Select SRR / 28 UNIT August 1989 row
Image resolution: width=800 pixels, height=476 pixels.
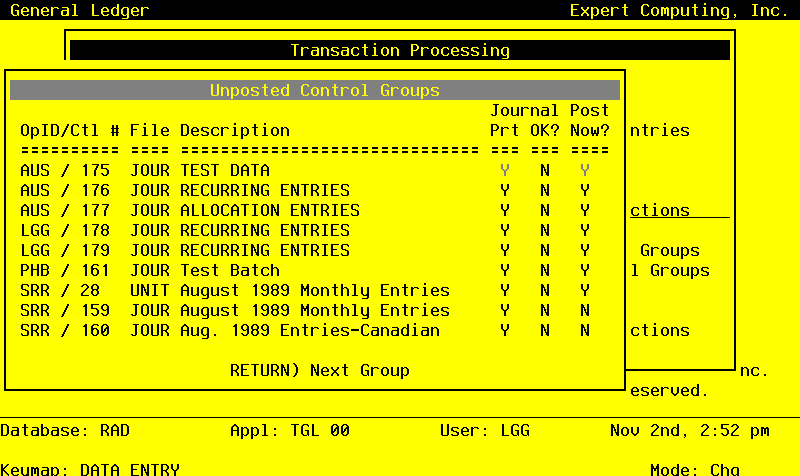coord(305,290)
